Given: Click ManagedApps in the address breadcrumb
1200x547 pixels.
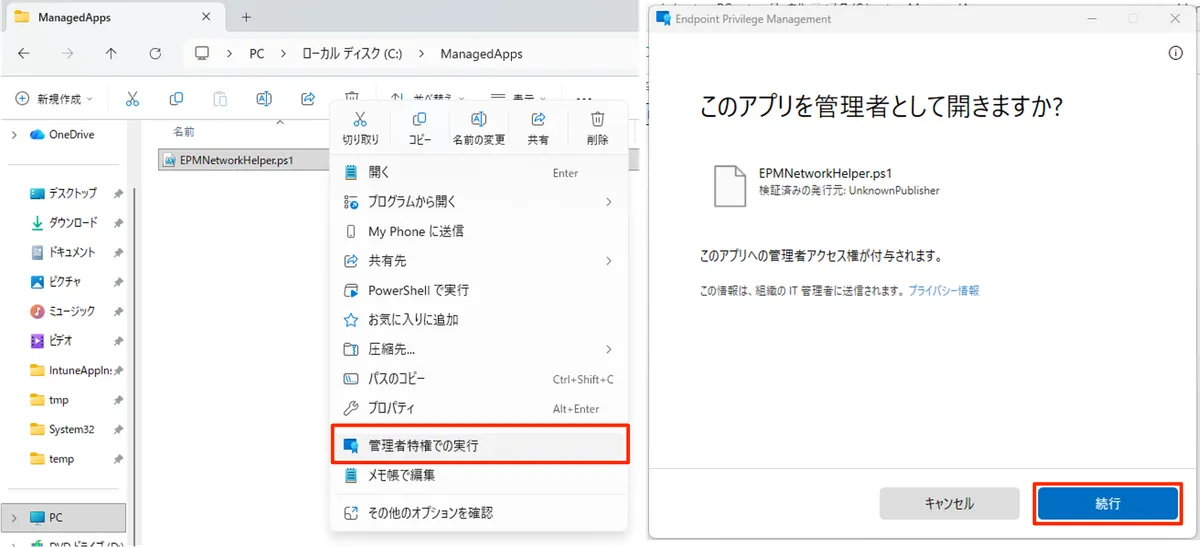Looking at the screenshot, I should (x=481, y=54).
